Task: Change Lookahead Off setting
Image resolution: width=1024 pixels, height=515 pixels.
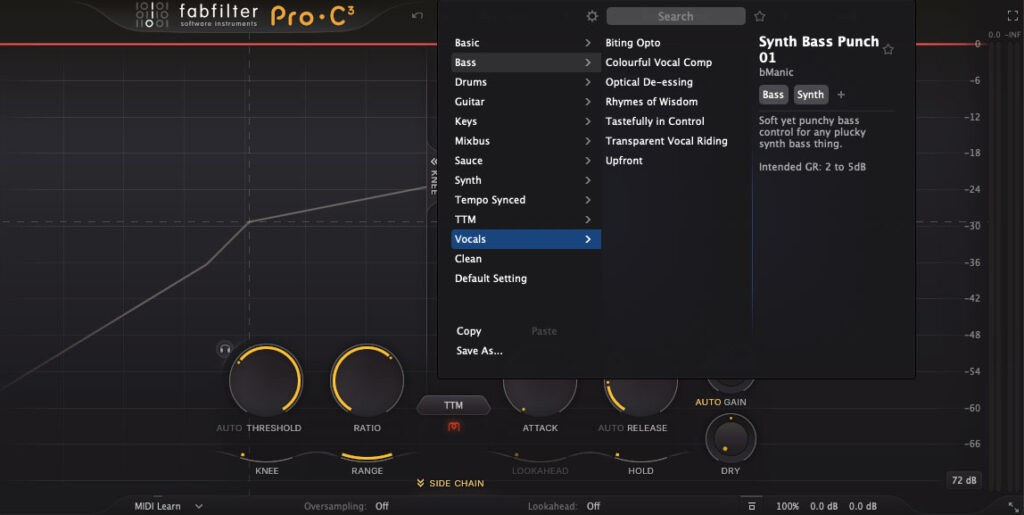Action: [593, 506]
